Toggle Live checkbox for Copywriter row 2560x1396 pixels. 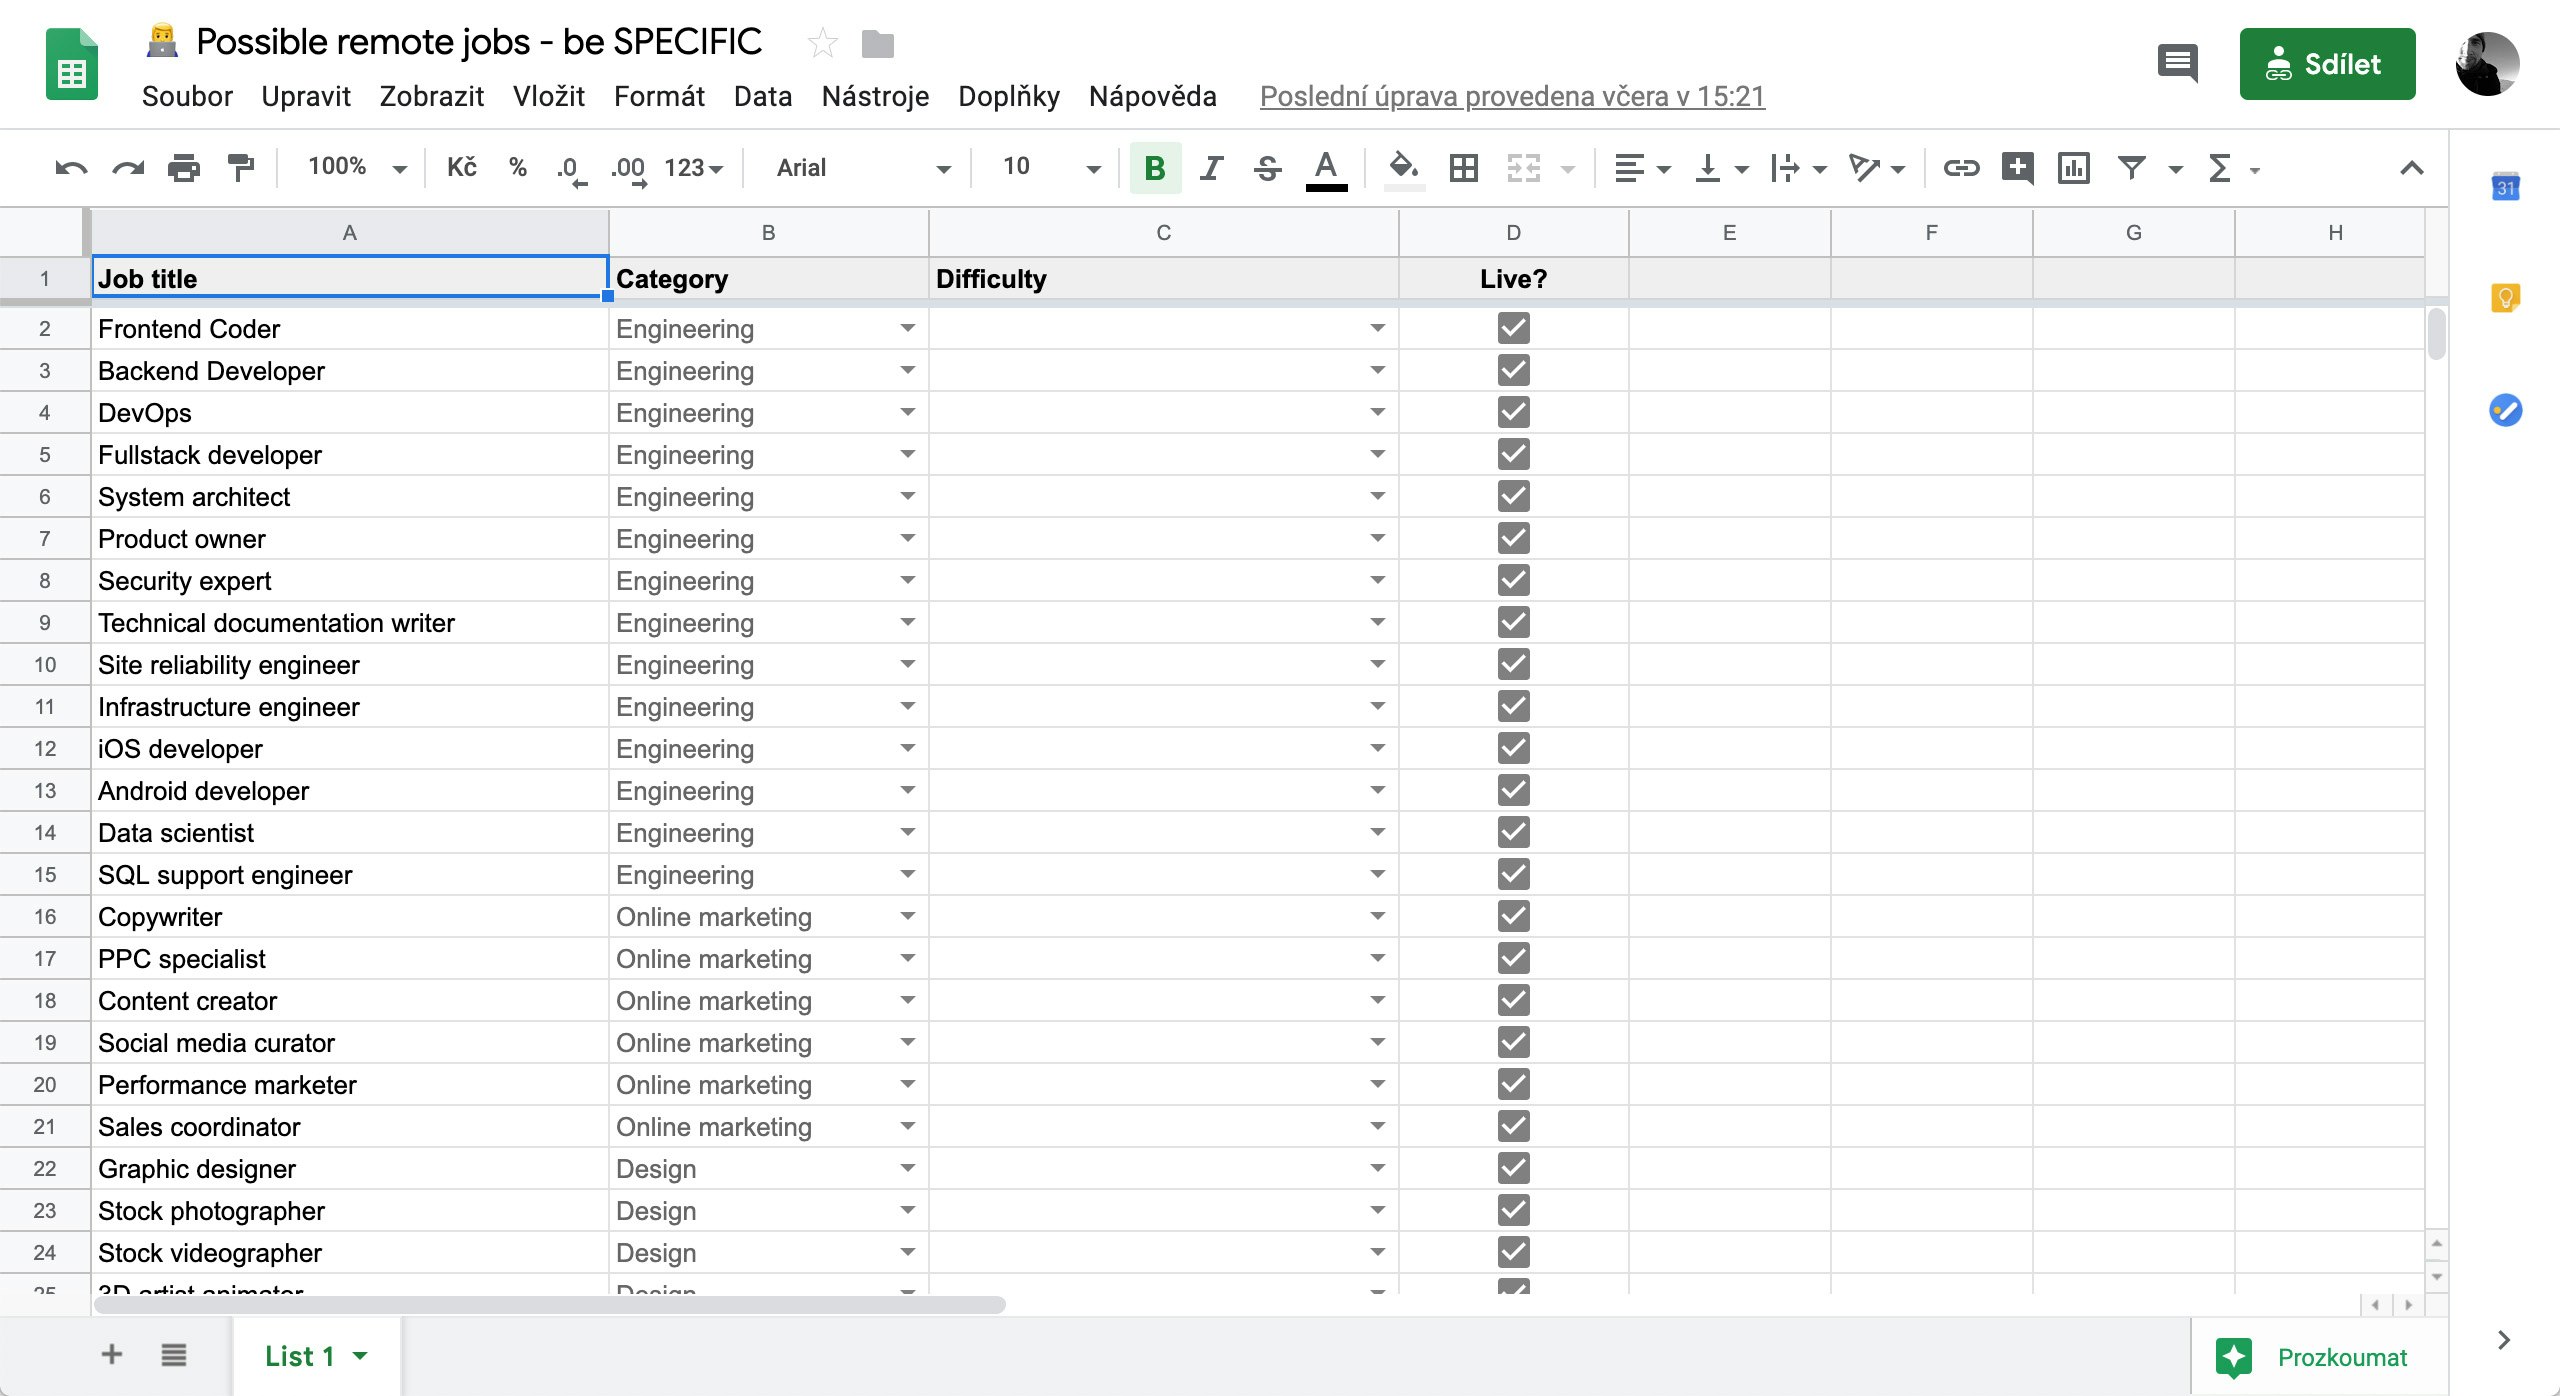1513,916
